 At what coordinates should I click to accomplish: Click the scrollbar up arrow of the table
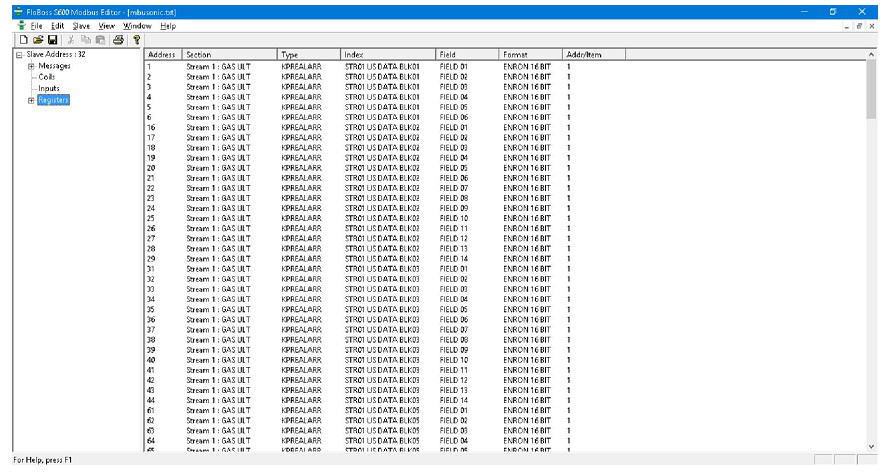click(871, 55)
